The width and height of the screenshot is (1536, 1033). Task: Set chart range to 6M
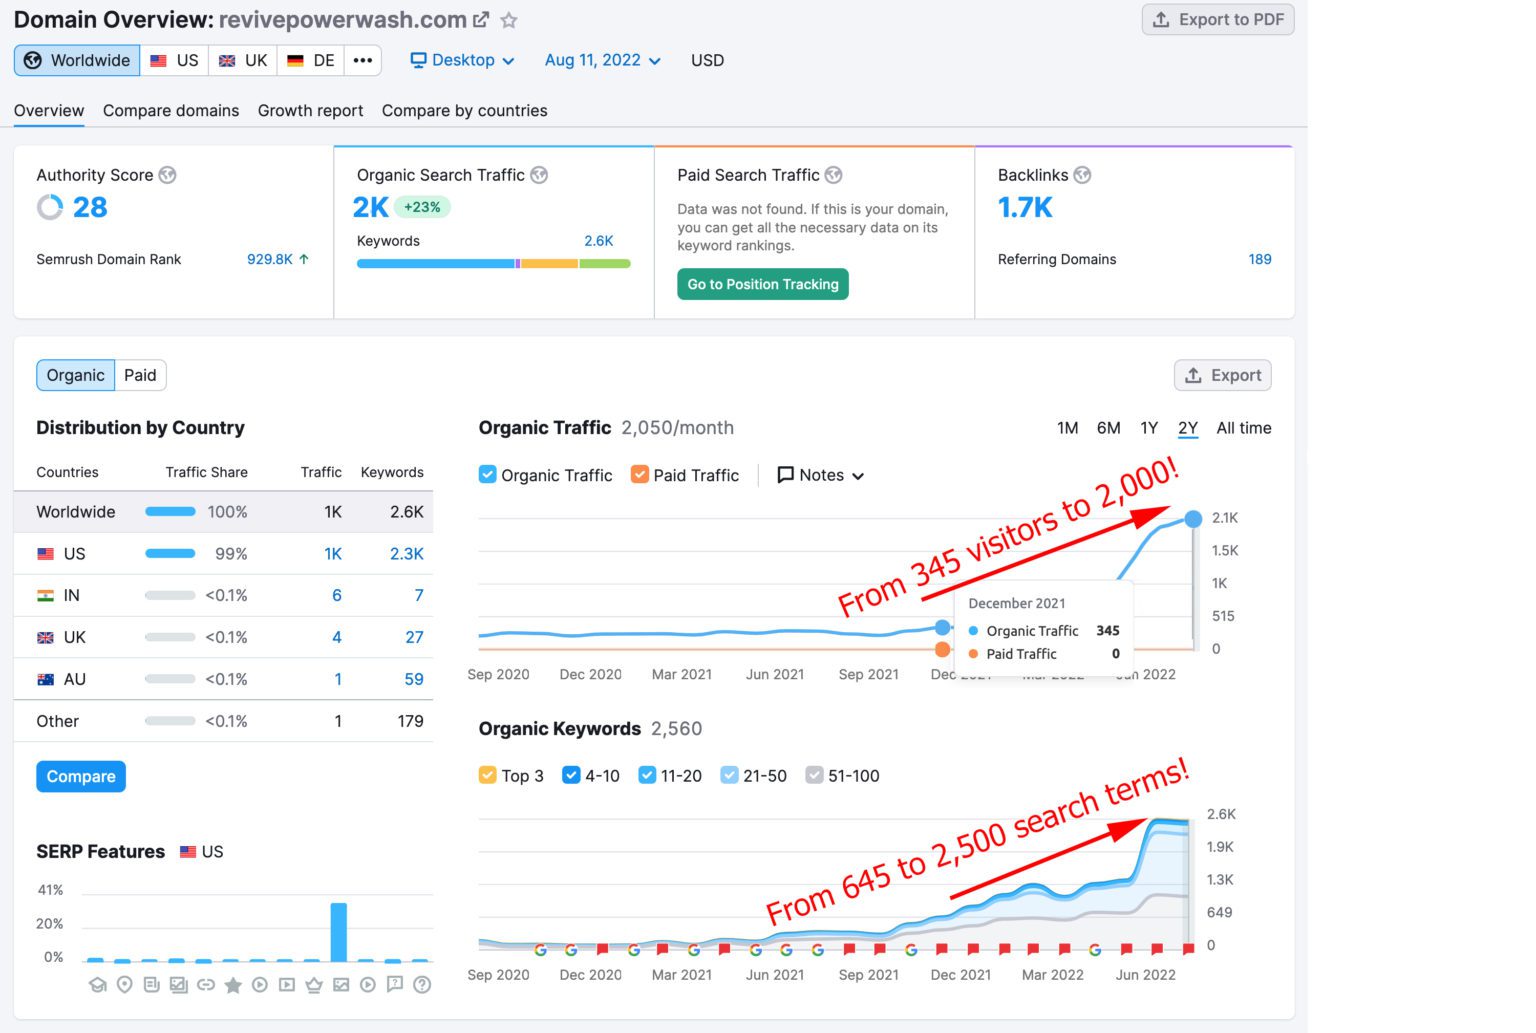[x=1108, y=428]
